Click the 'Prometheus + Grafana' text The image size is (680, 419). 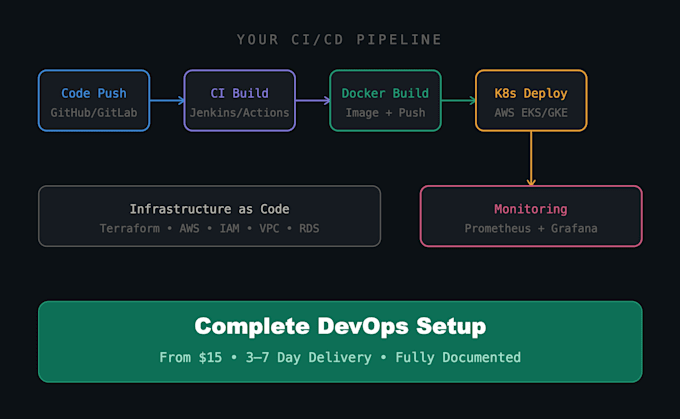[531, 229]
